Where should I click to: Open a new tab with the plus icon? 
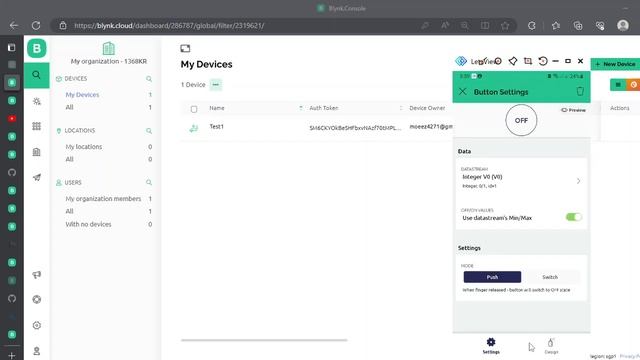(x=12, y=356)
